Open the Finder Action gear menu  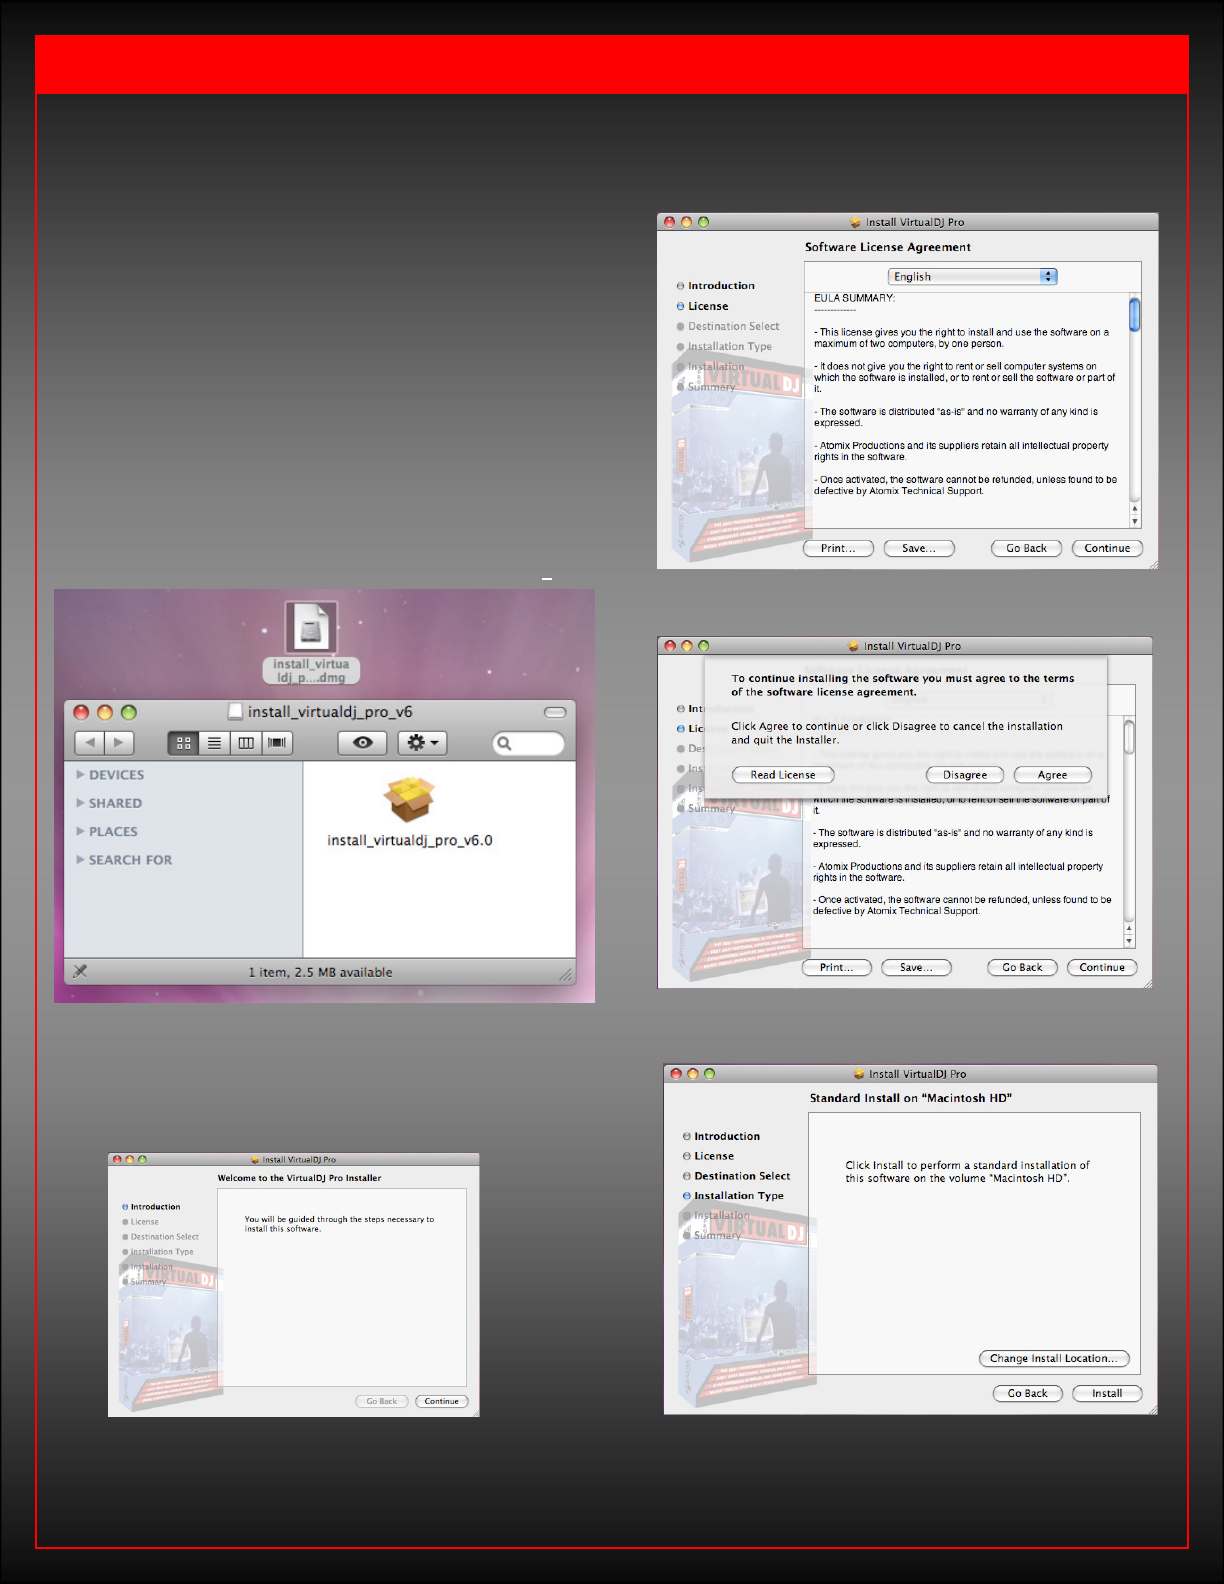[x=423, y=743]
